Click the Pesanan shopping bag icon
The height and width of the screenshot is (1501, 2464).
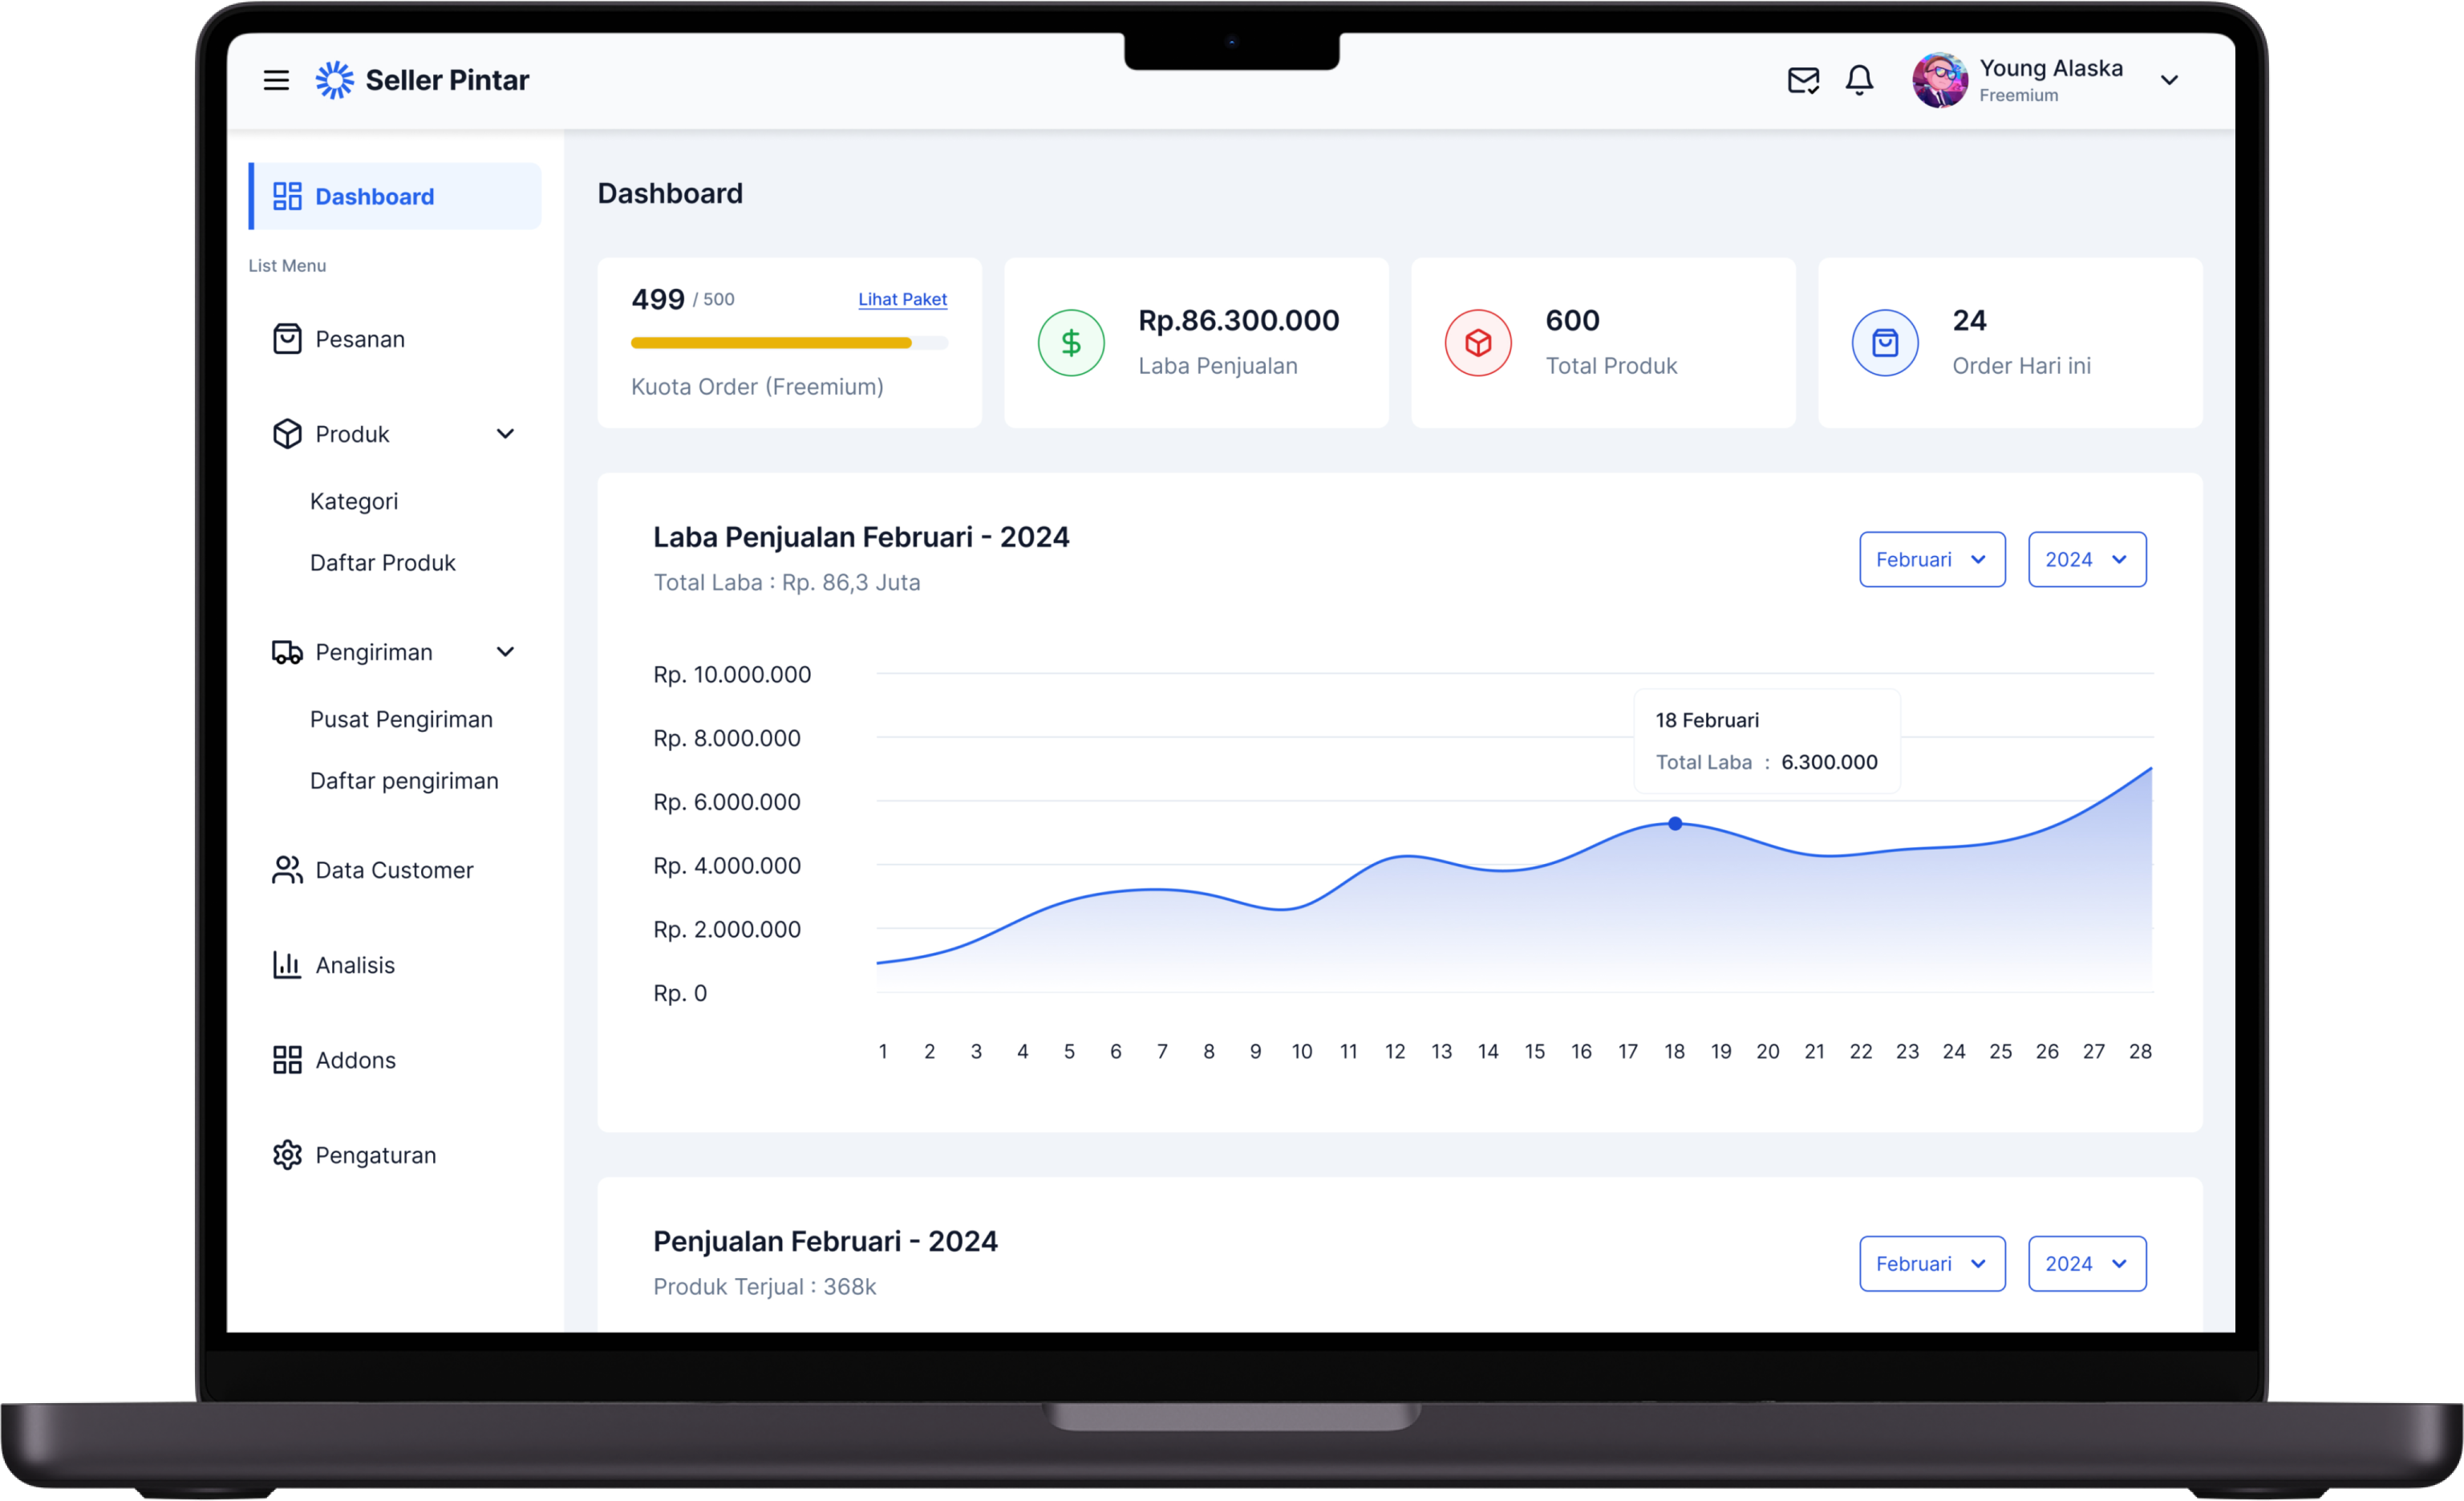coord(287,339)
